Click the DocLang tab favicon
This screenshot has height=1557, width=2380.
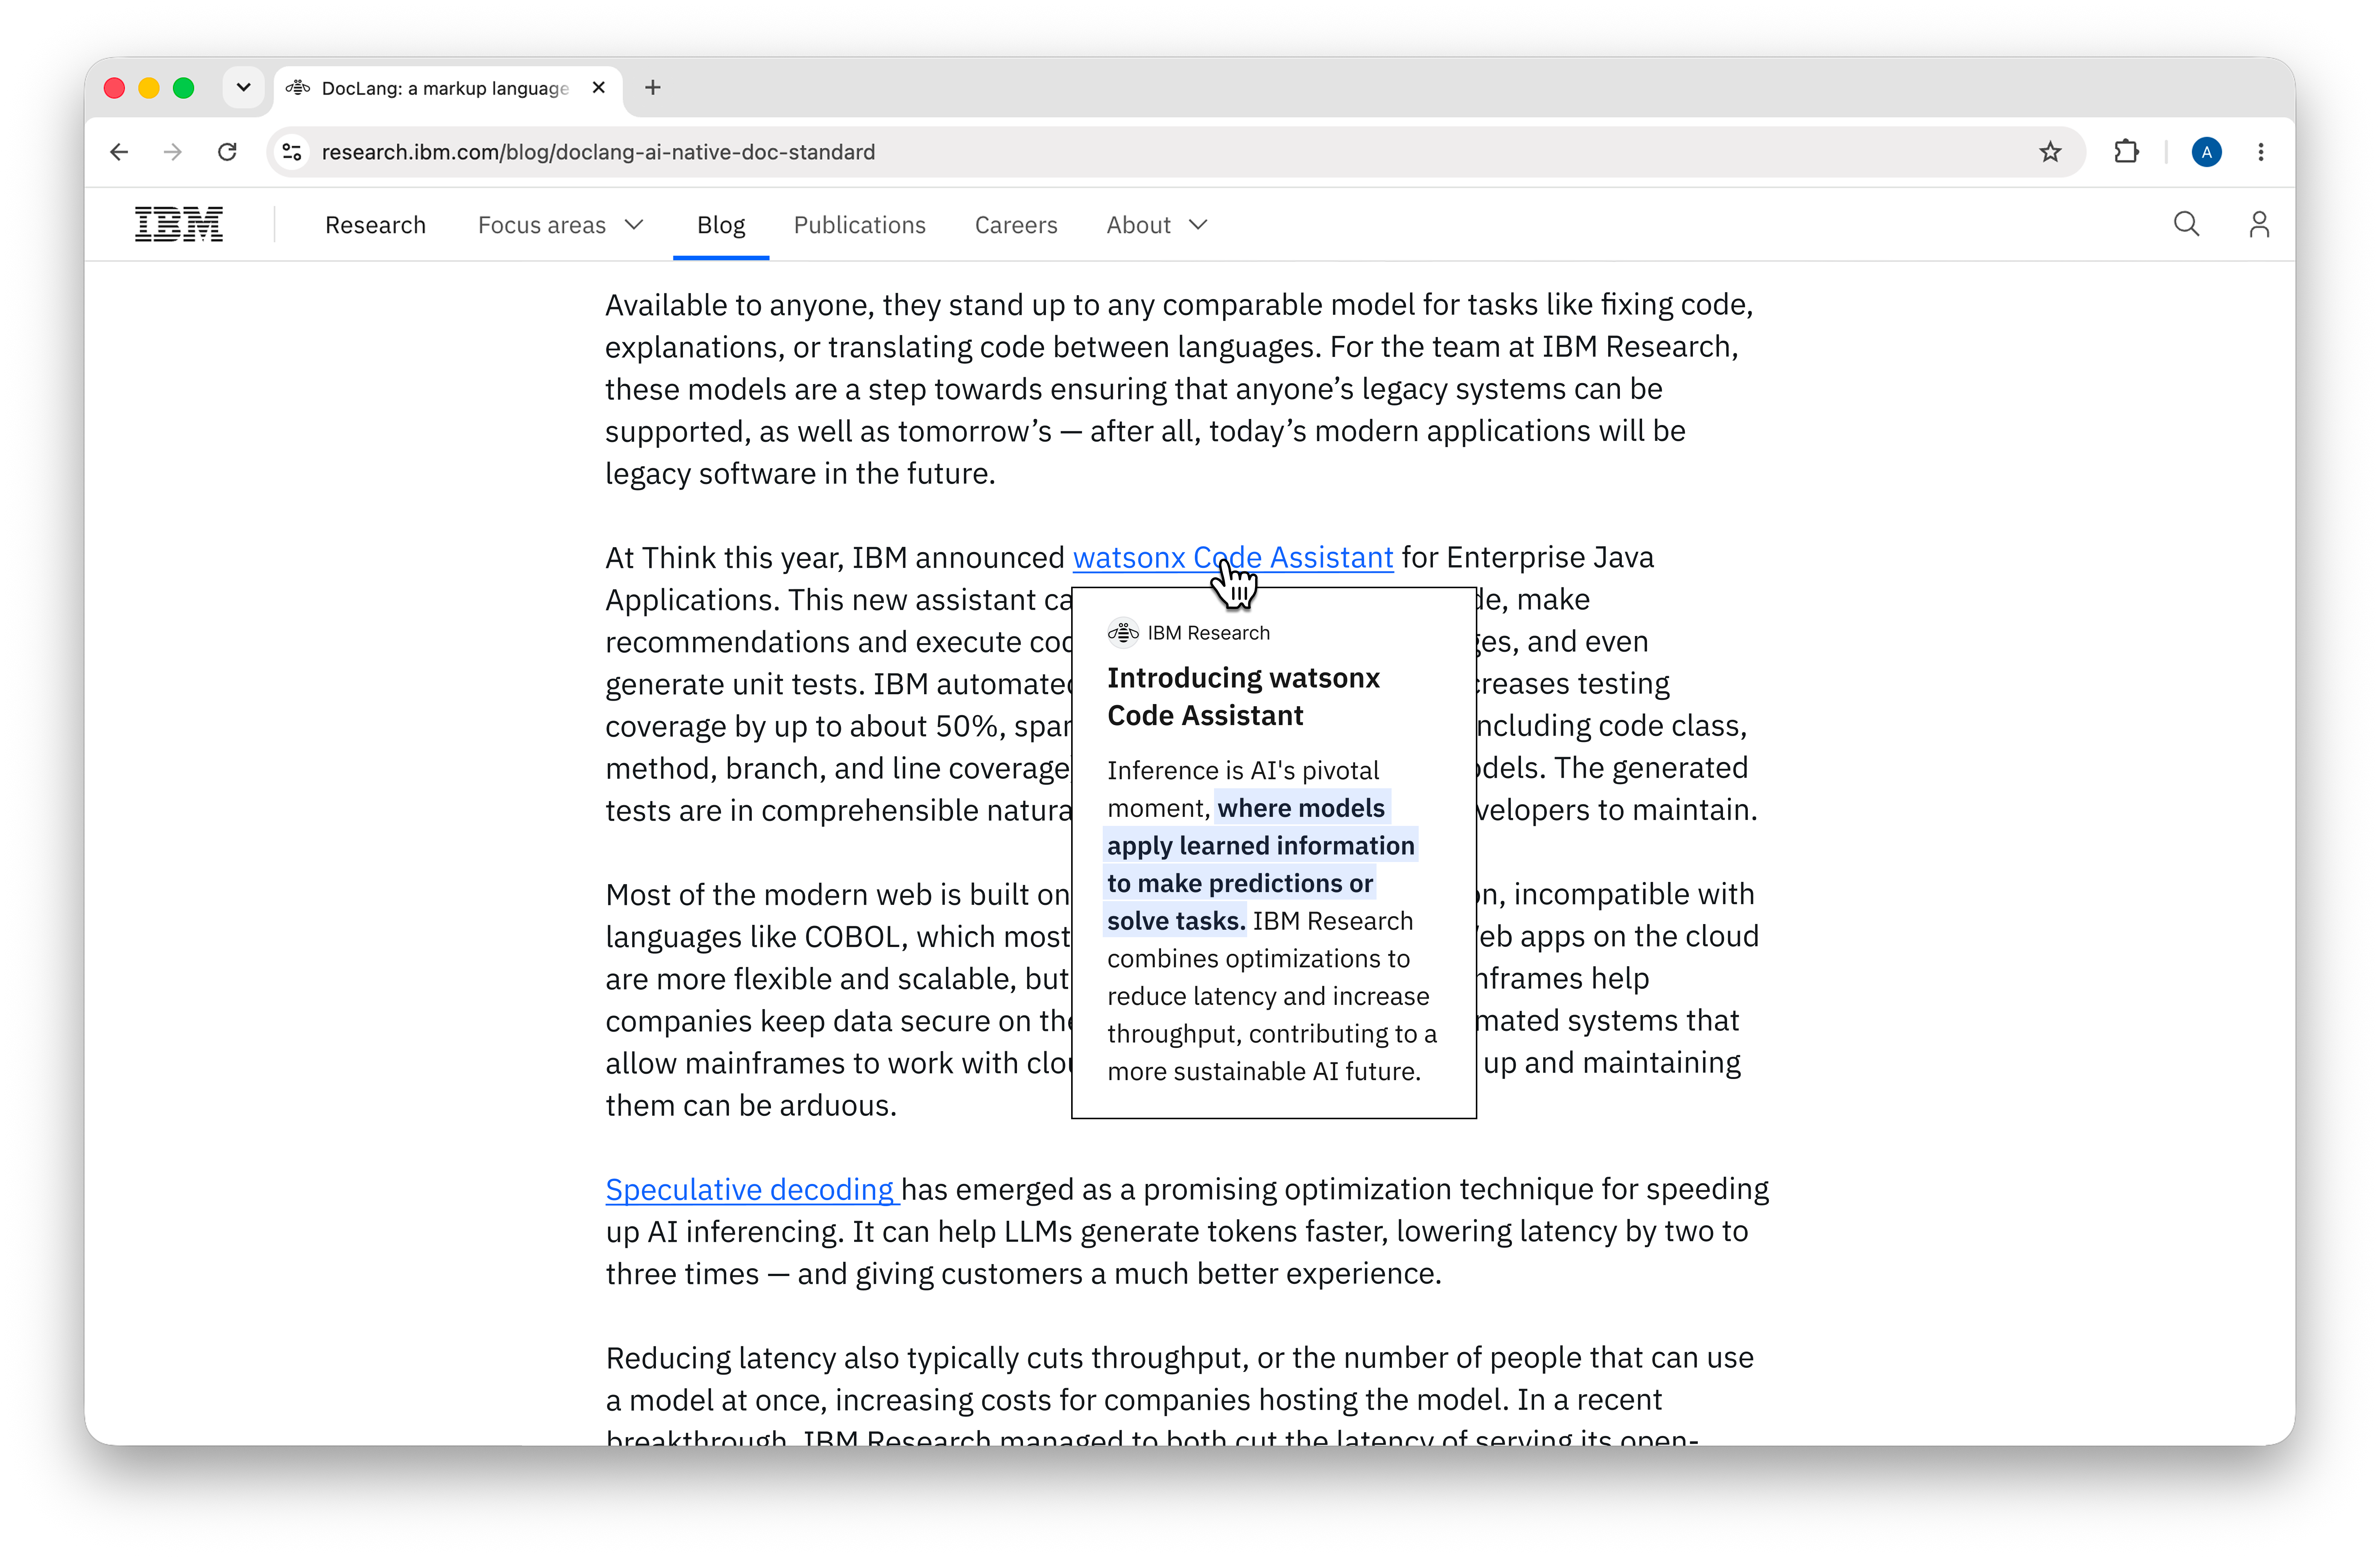pos(298,88)
